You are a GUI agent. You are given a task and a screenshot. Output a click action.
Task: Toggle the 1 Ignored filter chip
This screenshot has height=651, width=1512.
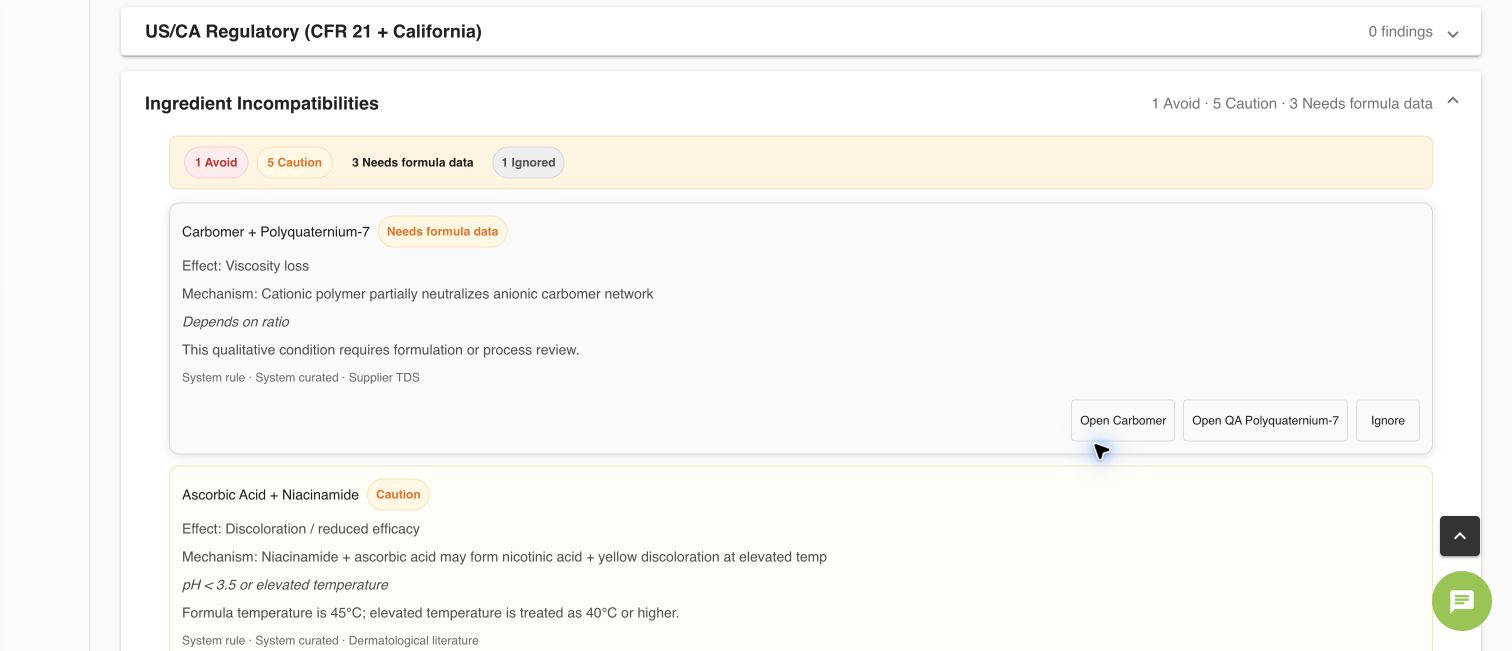[x=528, y=163]
